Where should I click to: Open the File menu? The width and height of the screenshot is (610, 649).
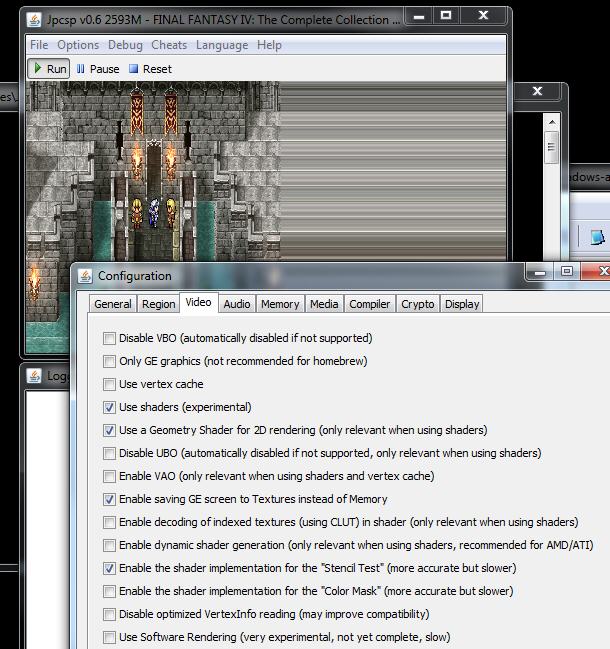point(39,45)
